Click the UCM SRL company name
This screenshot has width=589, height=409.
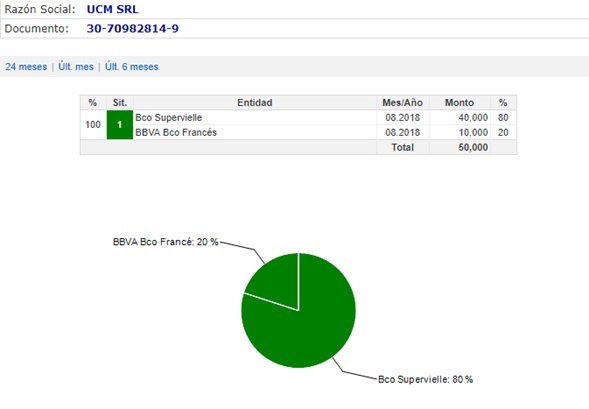[x=112, y=9]
